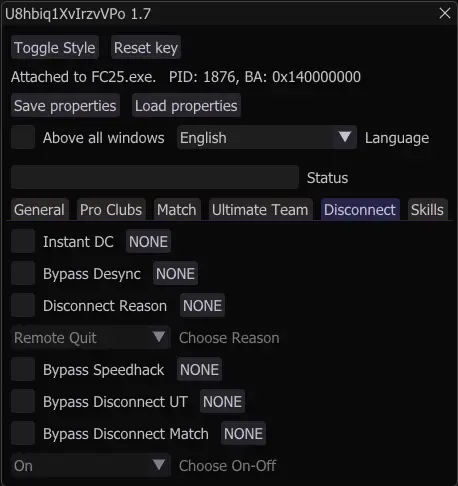Click the Toggle Style button
This screenshot has height=486, width=458.
click(55, 47)
